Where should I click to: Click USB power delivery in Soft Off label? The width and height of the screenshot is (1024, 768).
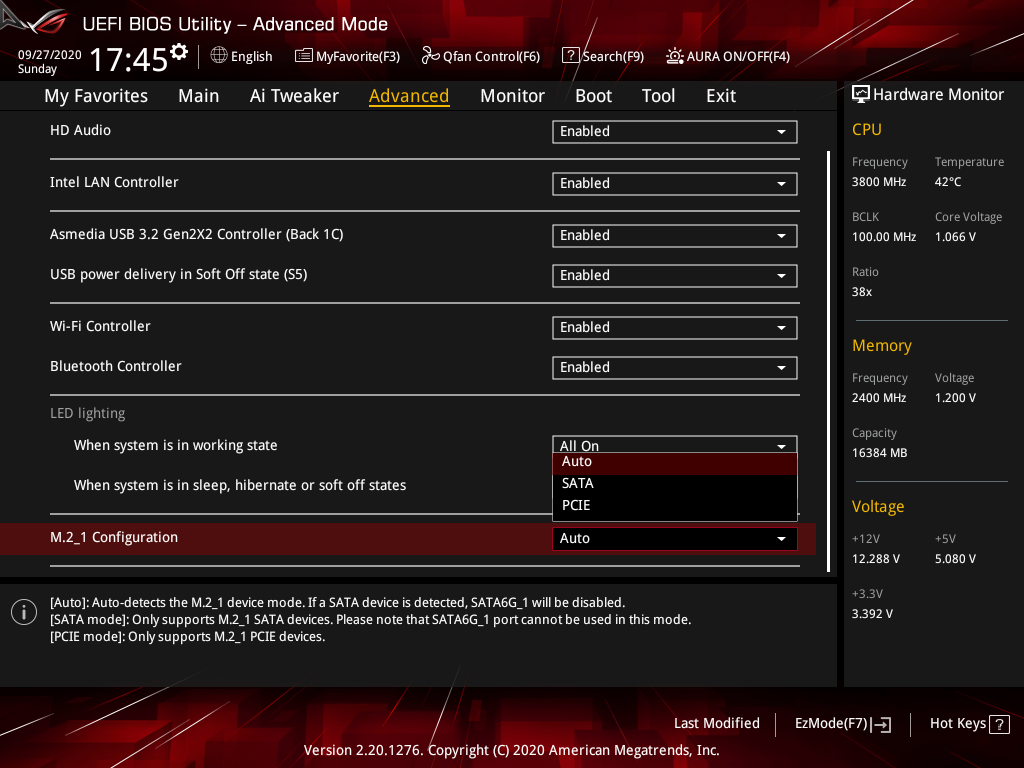(x=178, y=274)
